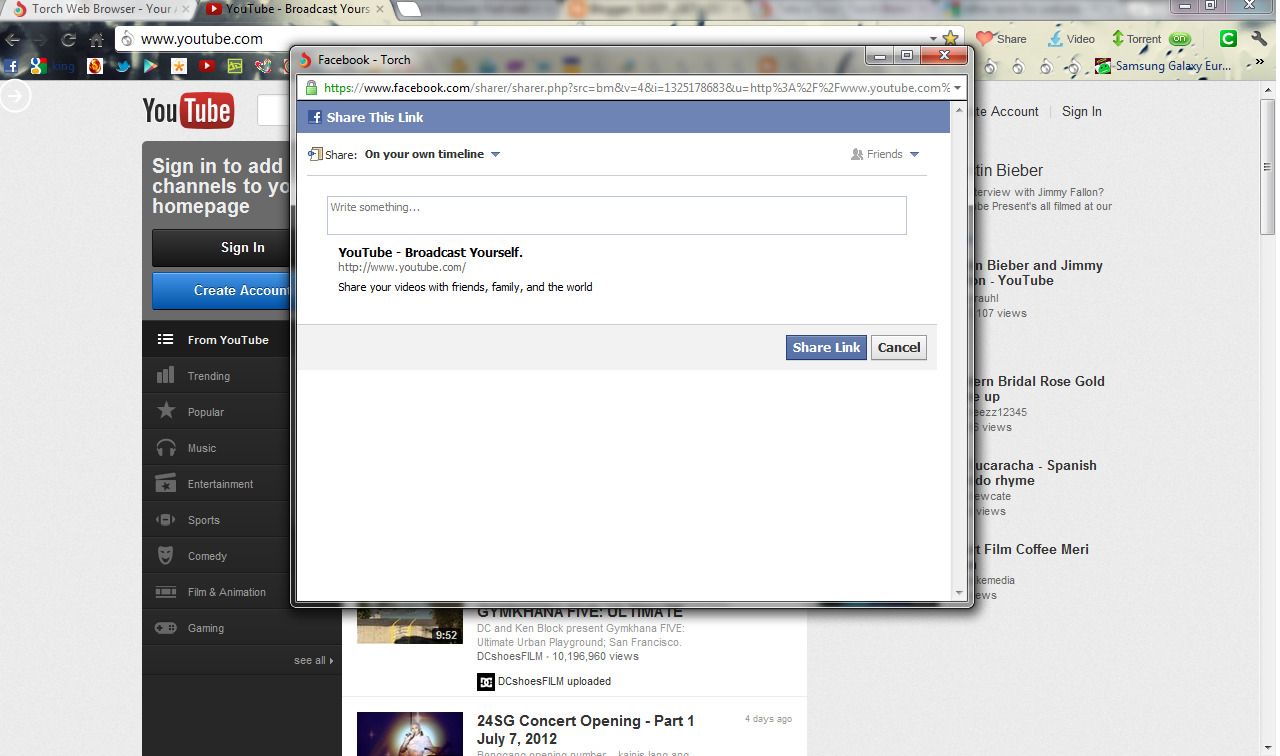Open the Gymkhana Five video thumbnail
Viewport: 1280px width, 756px height.
coord(410,624)
